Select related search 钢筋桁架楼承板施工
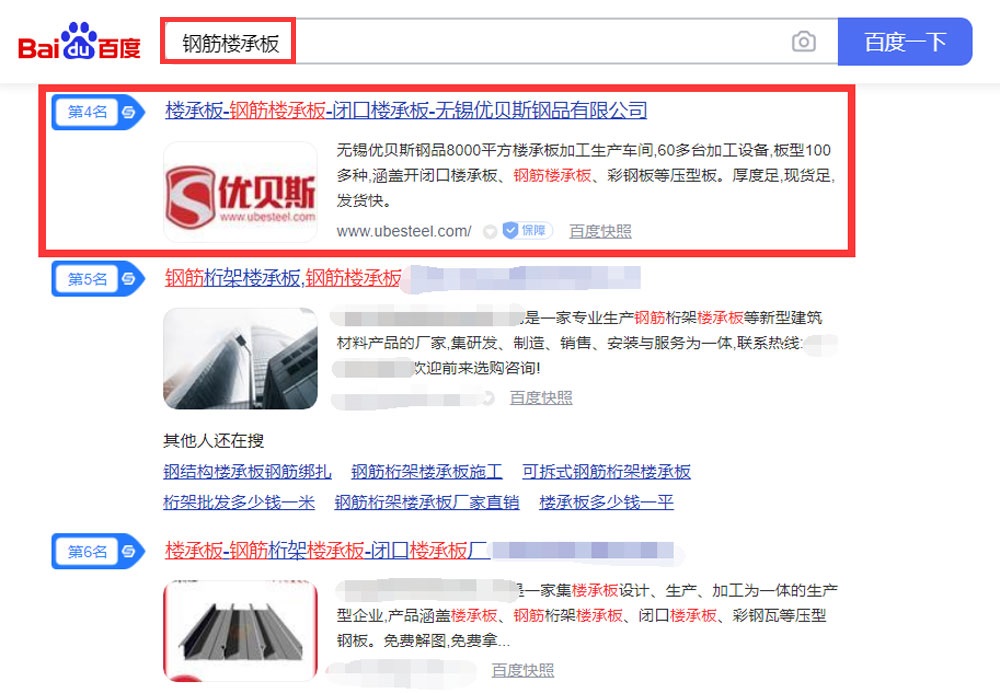The width and height of the screenshot is (1000, 693). point(427,472)
